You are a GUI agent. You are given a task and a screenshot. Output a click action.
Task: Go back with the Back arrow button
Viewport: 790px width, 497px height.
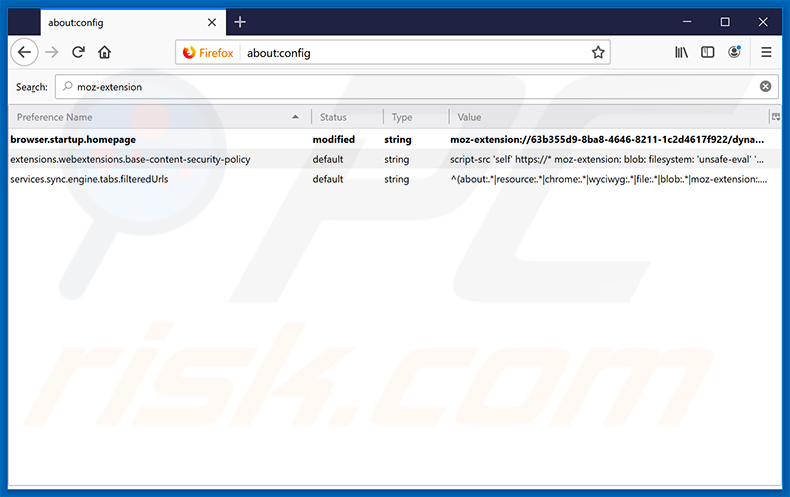pos(24,52)
